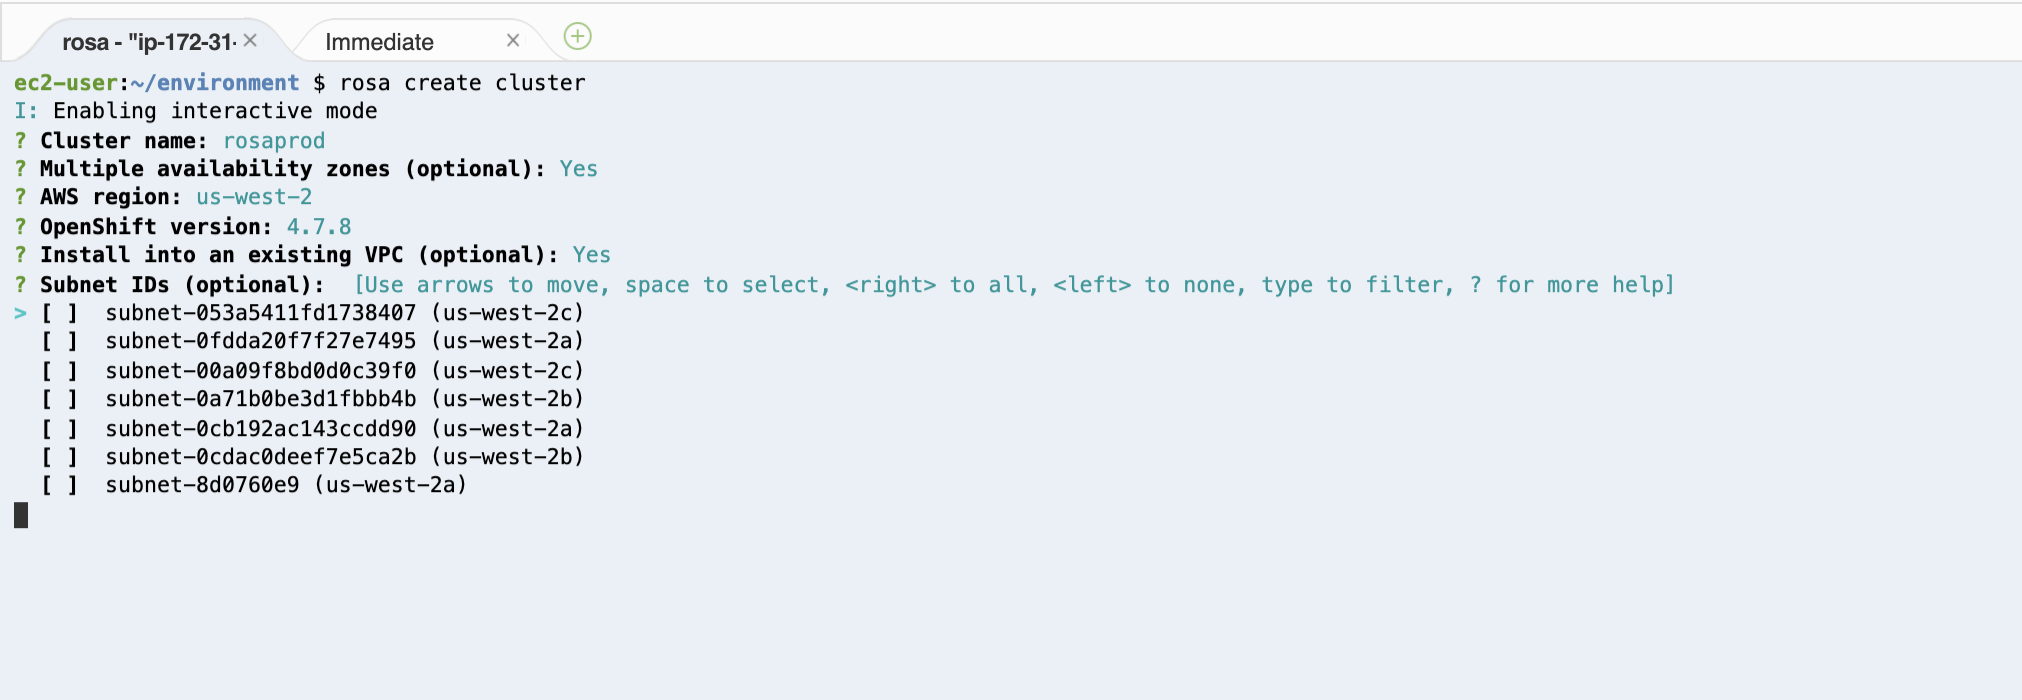Switch to the rosa ip-172-31 tab
2022x700 pixels.
(x=148, y=42)
